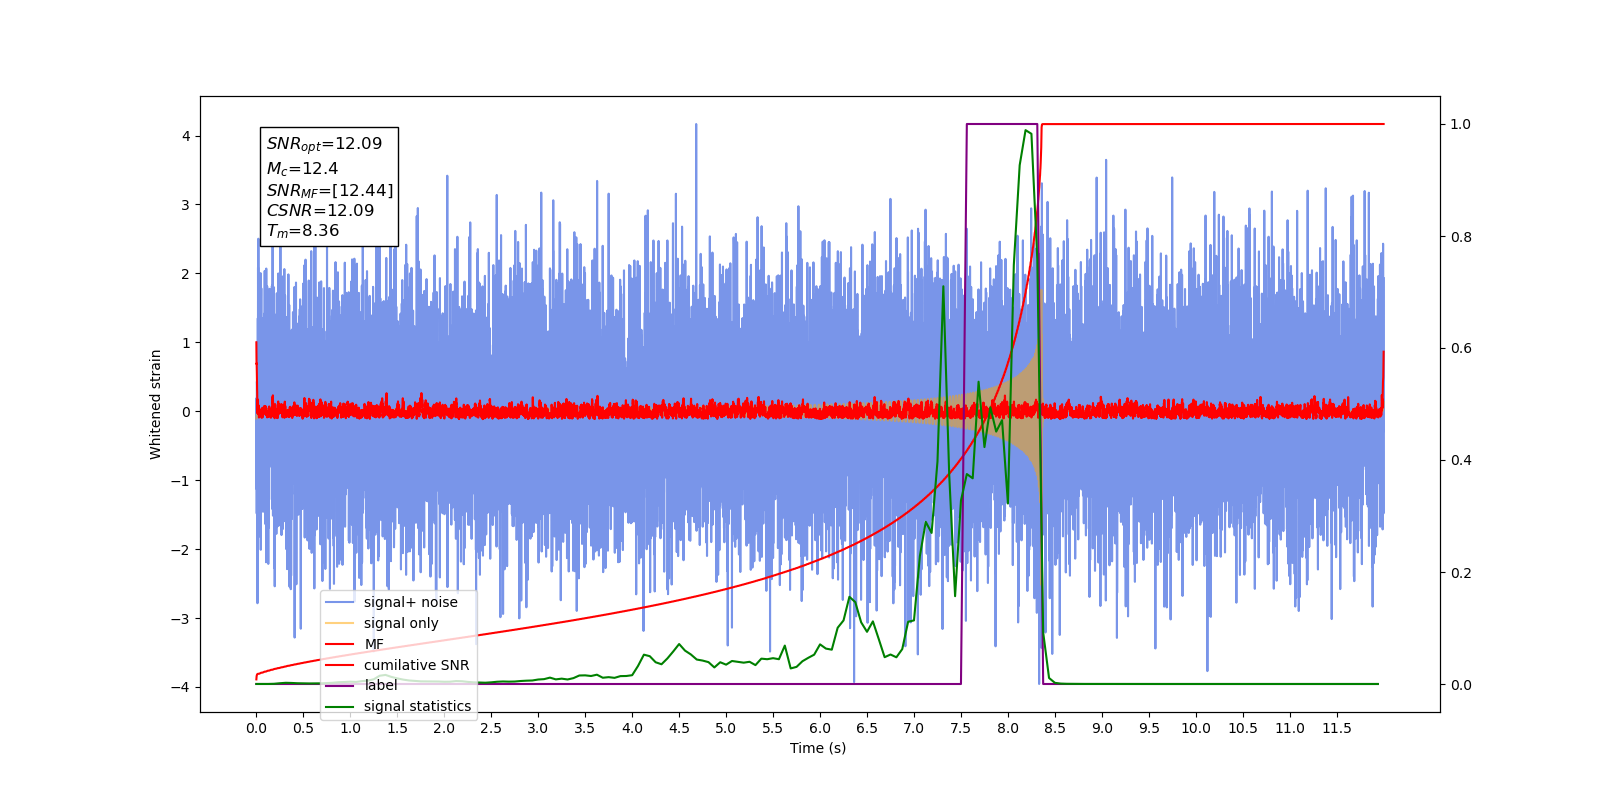Click the 8.5 tick on time axis
This screenshot has width=1600, height=800.
pos(1055,728)
